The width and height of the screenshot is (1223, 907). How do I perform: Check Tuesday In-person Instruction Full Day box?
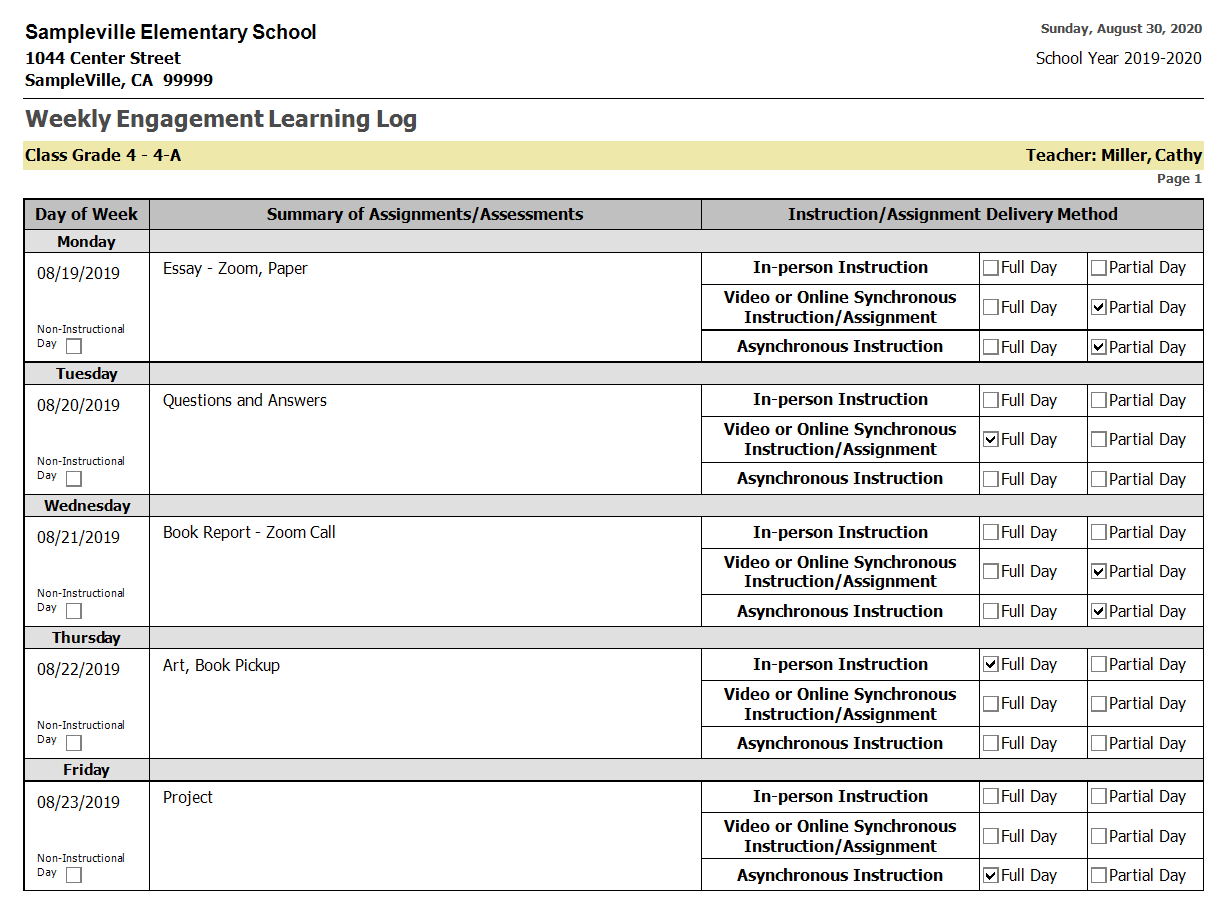pyautogui.click(x=991, y=400)
